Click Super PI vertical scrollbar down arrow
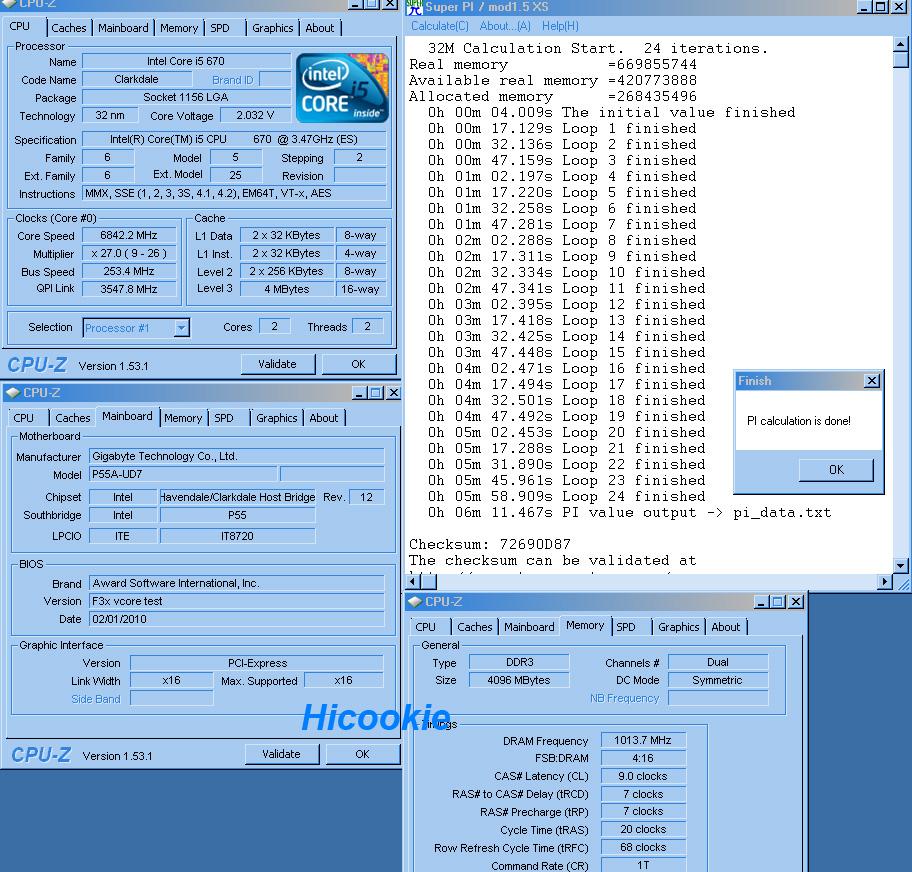 click(900, 565)
